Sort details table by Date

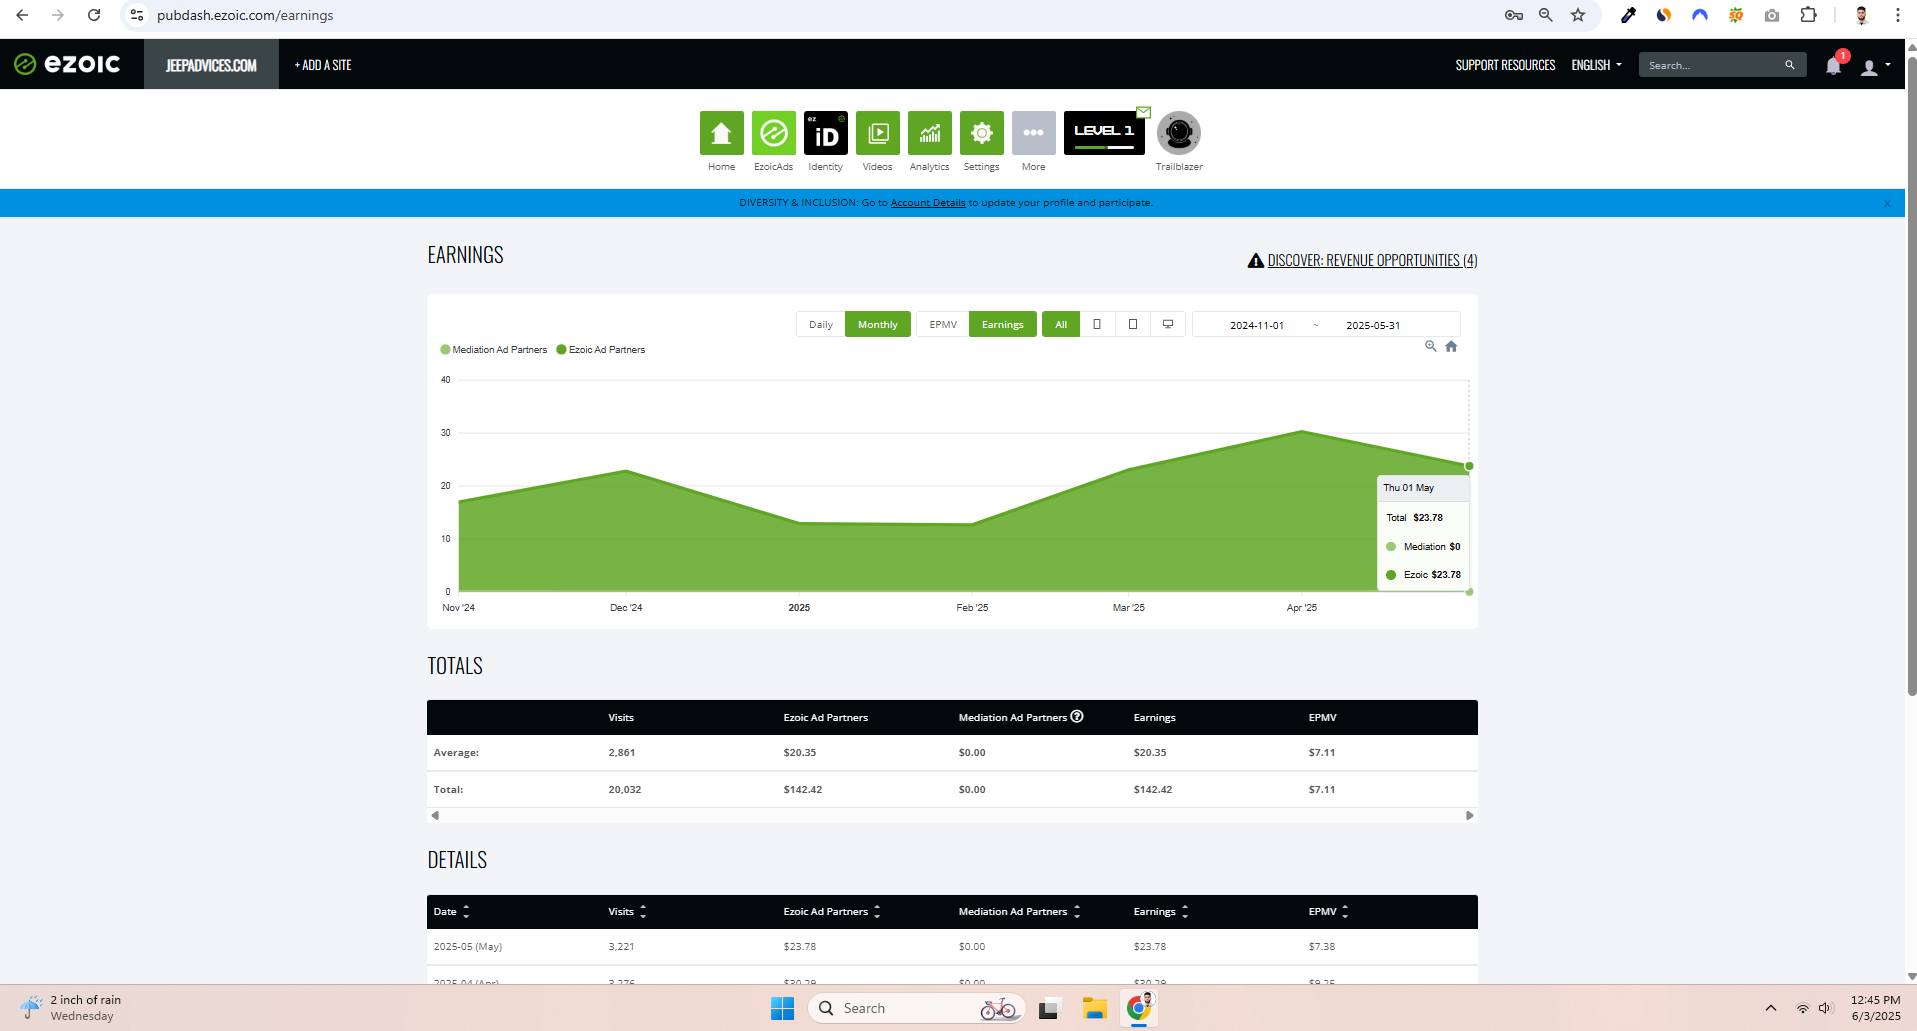click(x=452, y=912)
